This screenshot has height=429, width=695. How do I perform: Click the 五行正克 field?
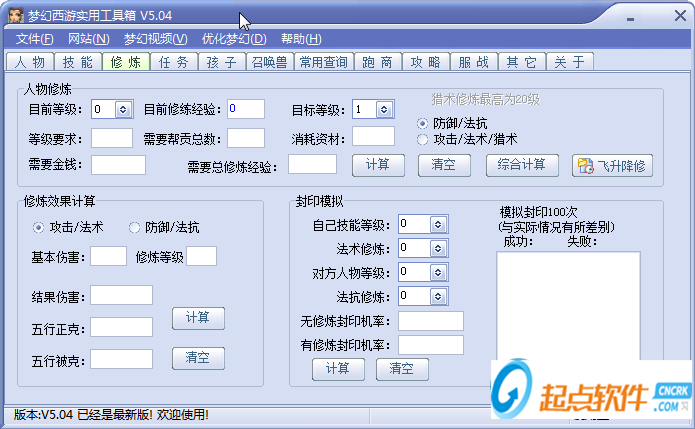tap(121, 327)
